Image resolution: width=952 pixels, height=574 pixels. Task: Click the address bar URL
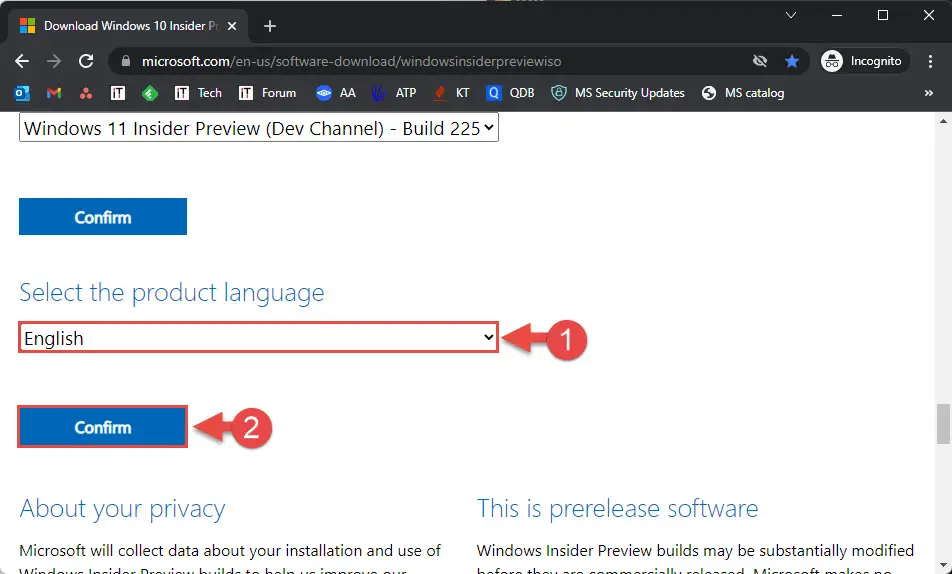point(351,61)
